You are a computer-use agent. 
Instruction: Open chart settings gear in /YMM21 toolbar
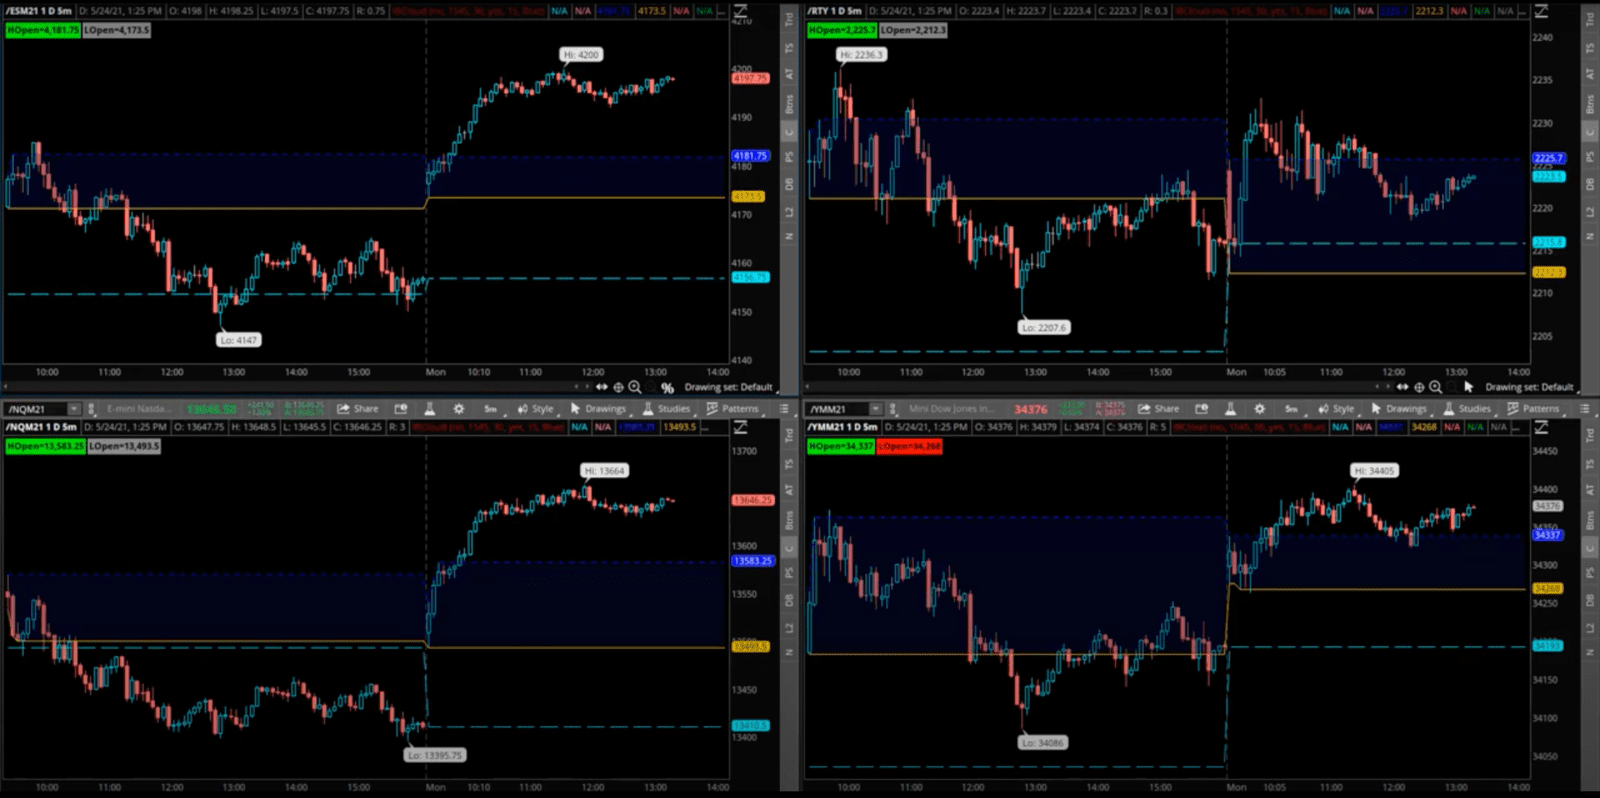pos(1259,409)
